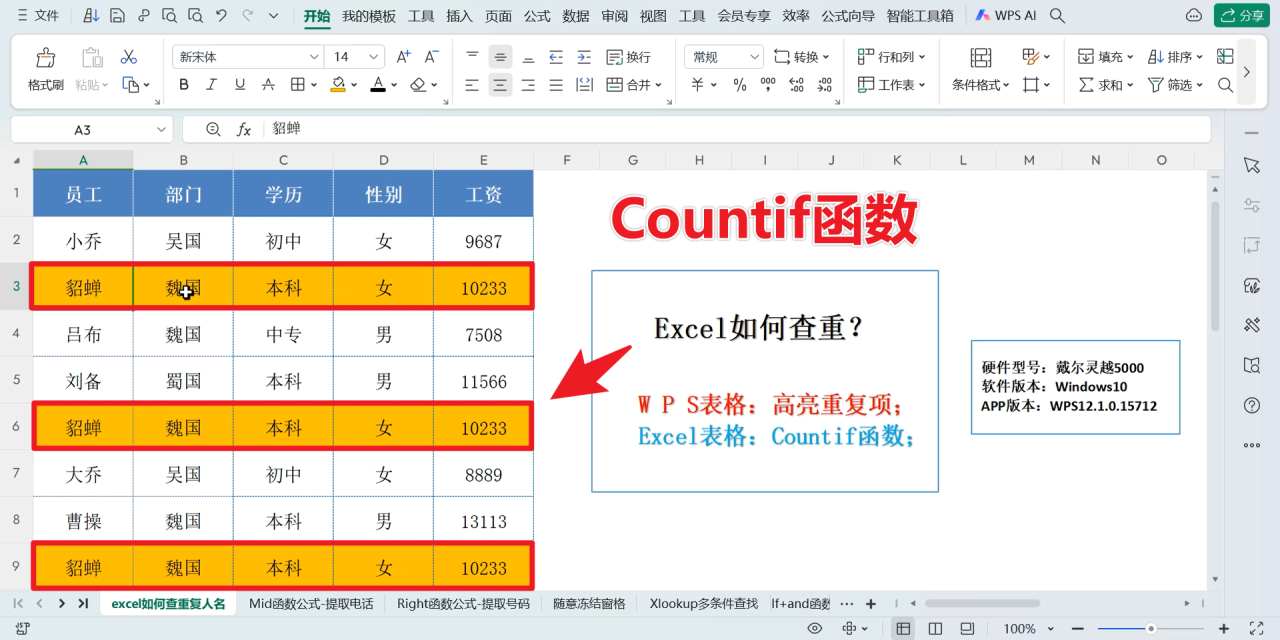
Task: Click into the formula bar showing 貂蝉
Action: (735, 129)
